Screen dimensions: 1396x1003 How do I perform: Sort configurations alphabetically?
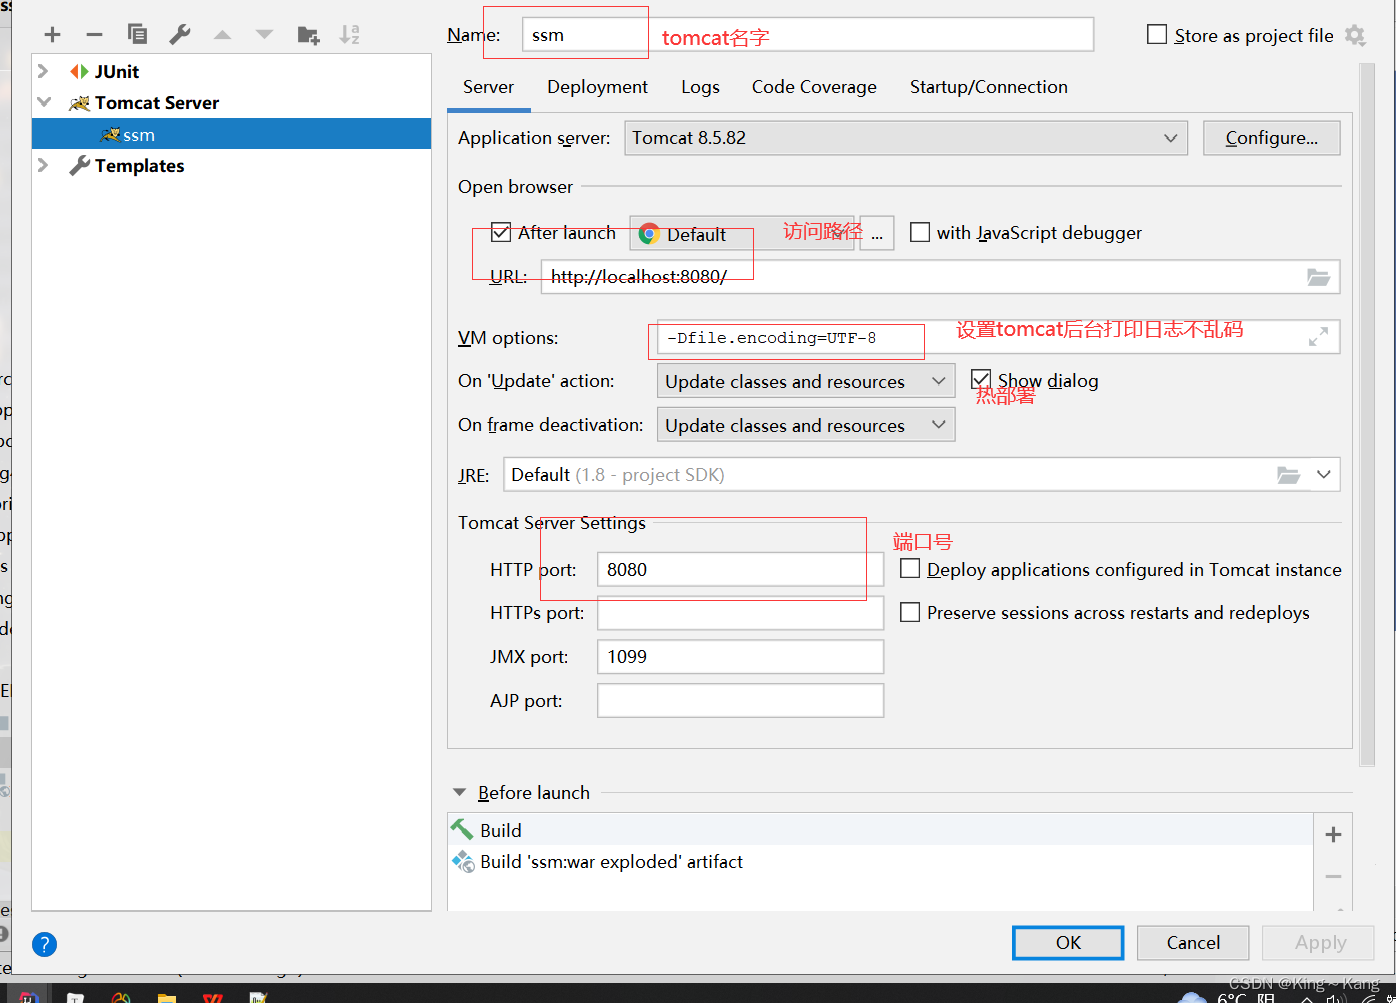[349, 35]
